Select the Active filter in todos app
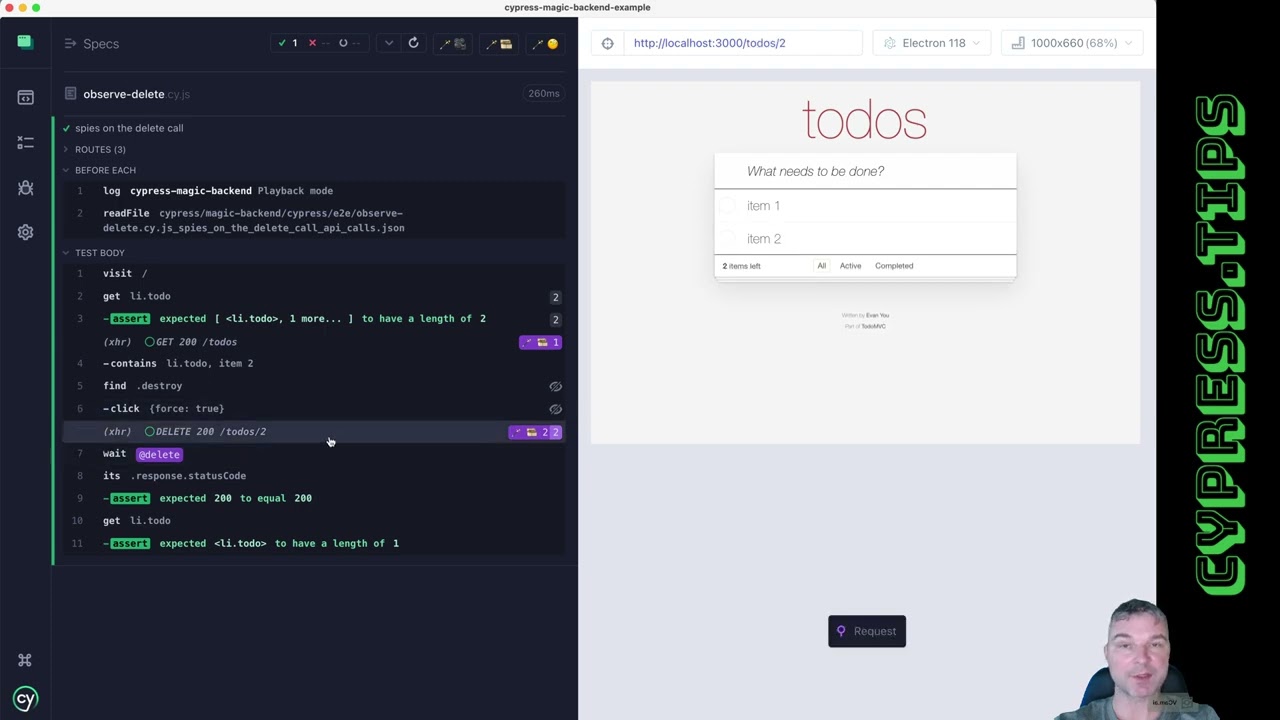 point(850,266)
